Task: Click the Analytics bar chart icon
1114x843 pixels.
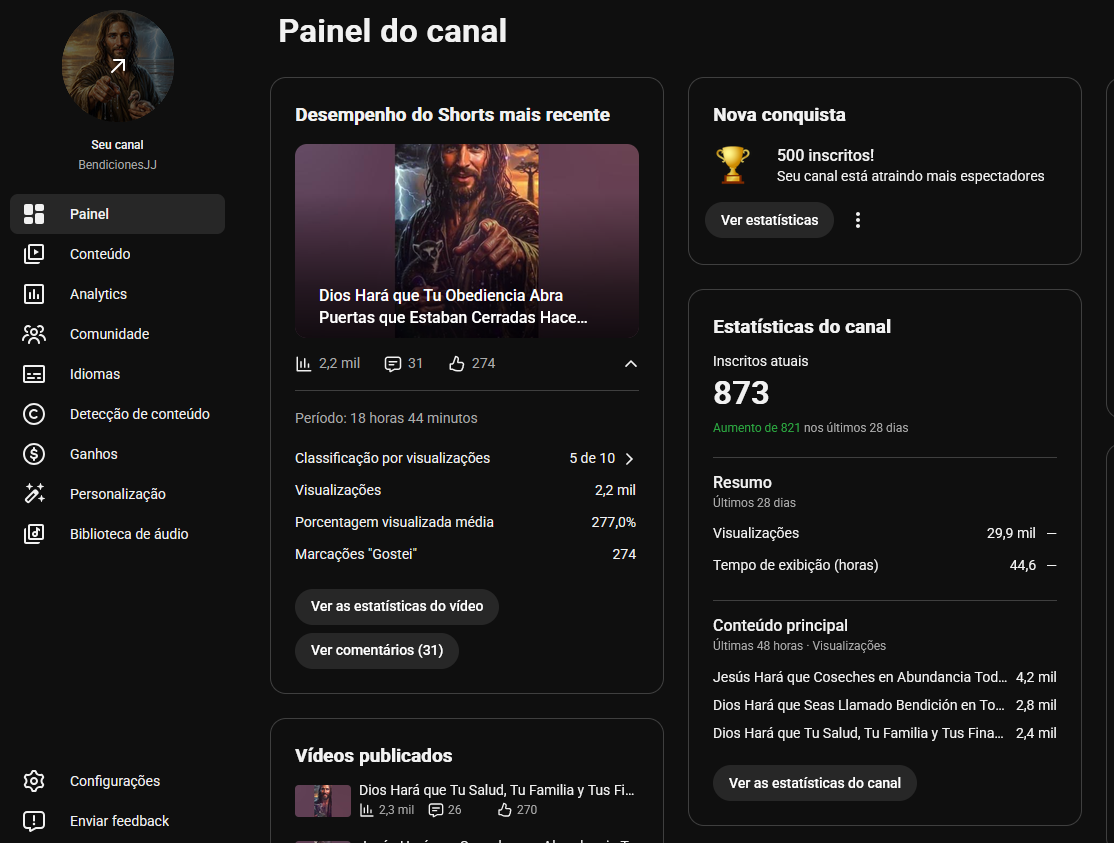Action: pyautogui.click(x=33, y=294)
